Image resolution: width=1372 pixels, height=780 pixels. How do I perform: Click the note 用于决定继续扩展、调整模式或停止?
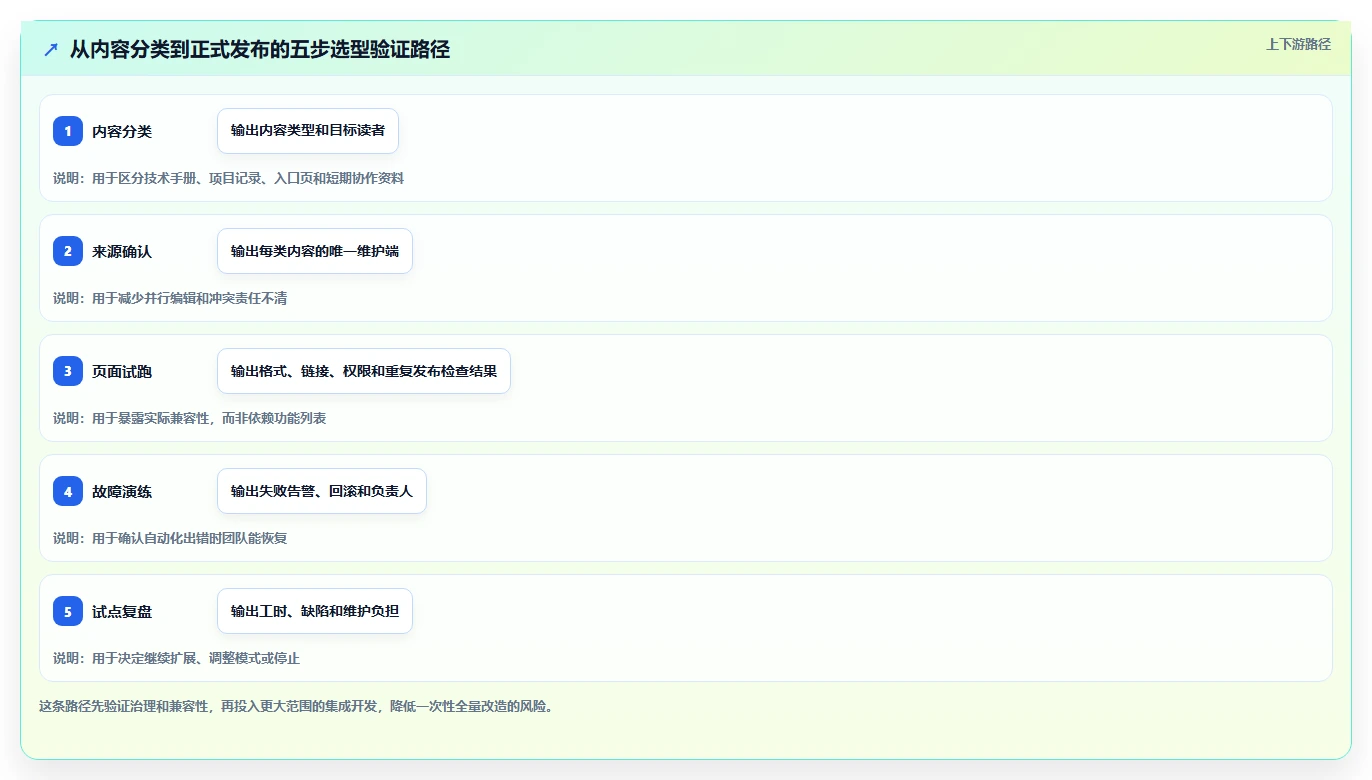click(x=196, y=658)
